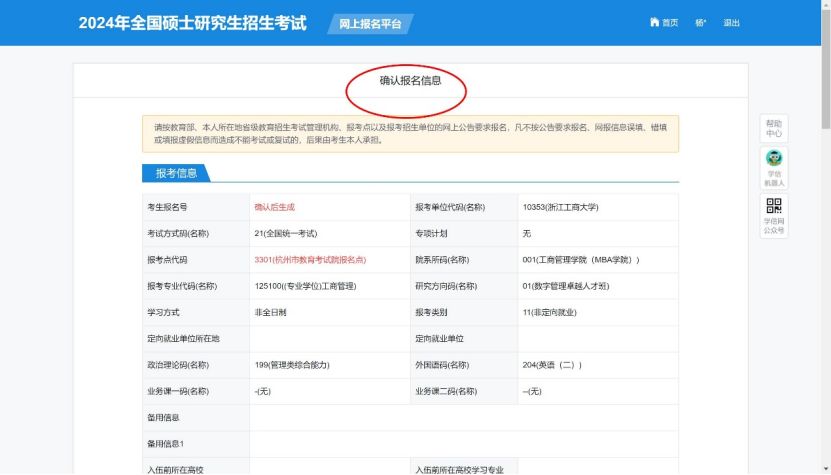Click the orange notice warning text
This screenshot has width=831, height=475.
click(410, 134)
